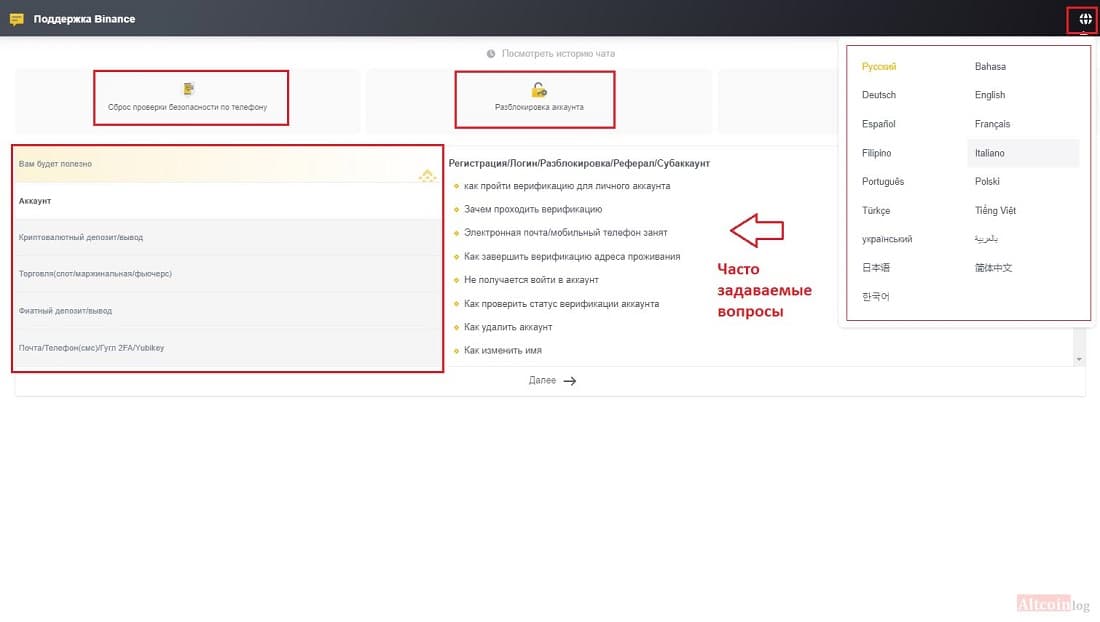Open the globe language selector icon
Screen dimensions: 1100x622
[1085, 19]
